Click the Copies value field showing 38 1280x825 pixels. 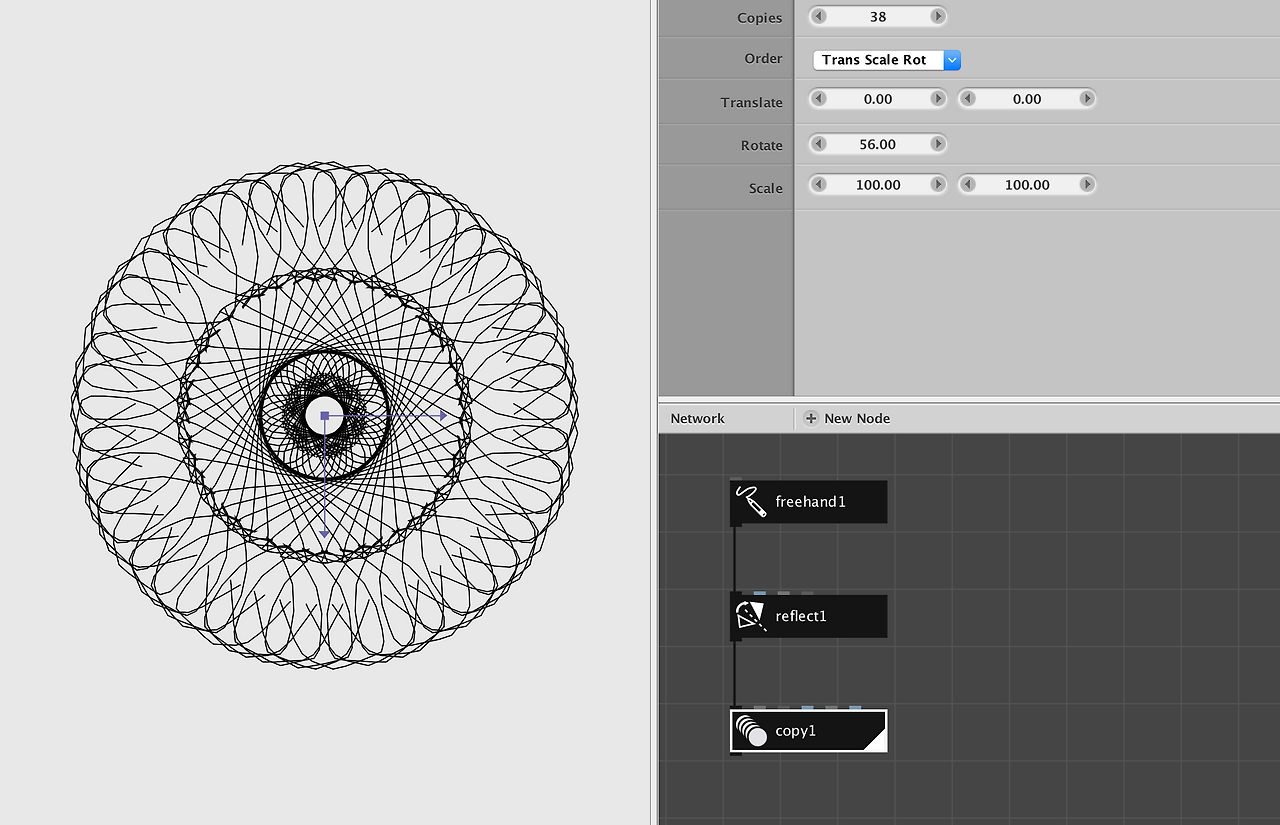[878, 16]
